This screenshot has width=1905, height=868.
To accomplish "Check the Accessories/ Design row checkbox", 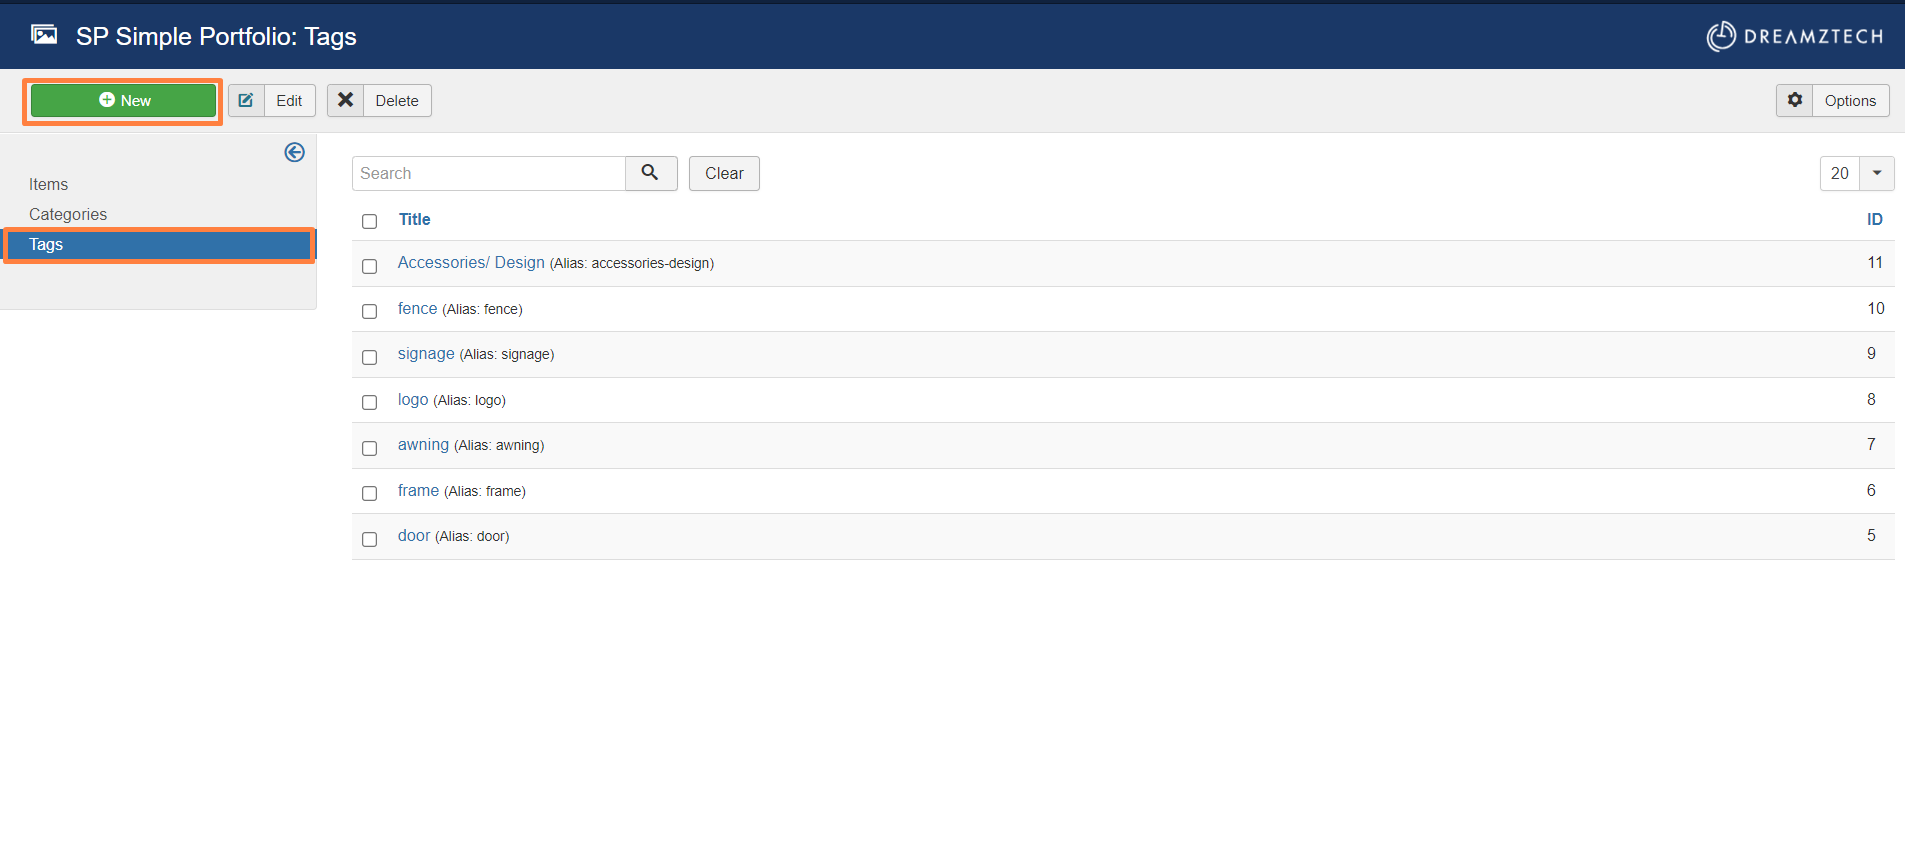I will pos(370,266).
